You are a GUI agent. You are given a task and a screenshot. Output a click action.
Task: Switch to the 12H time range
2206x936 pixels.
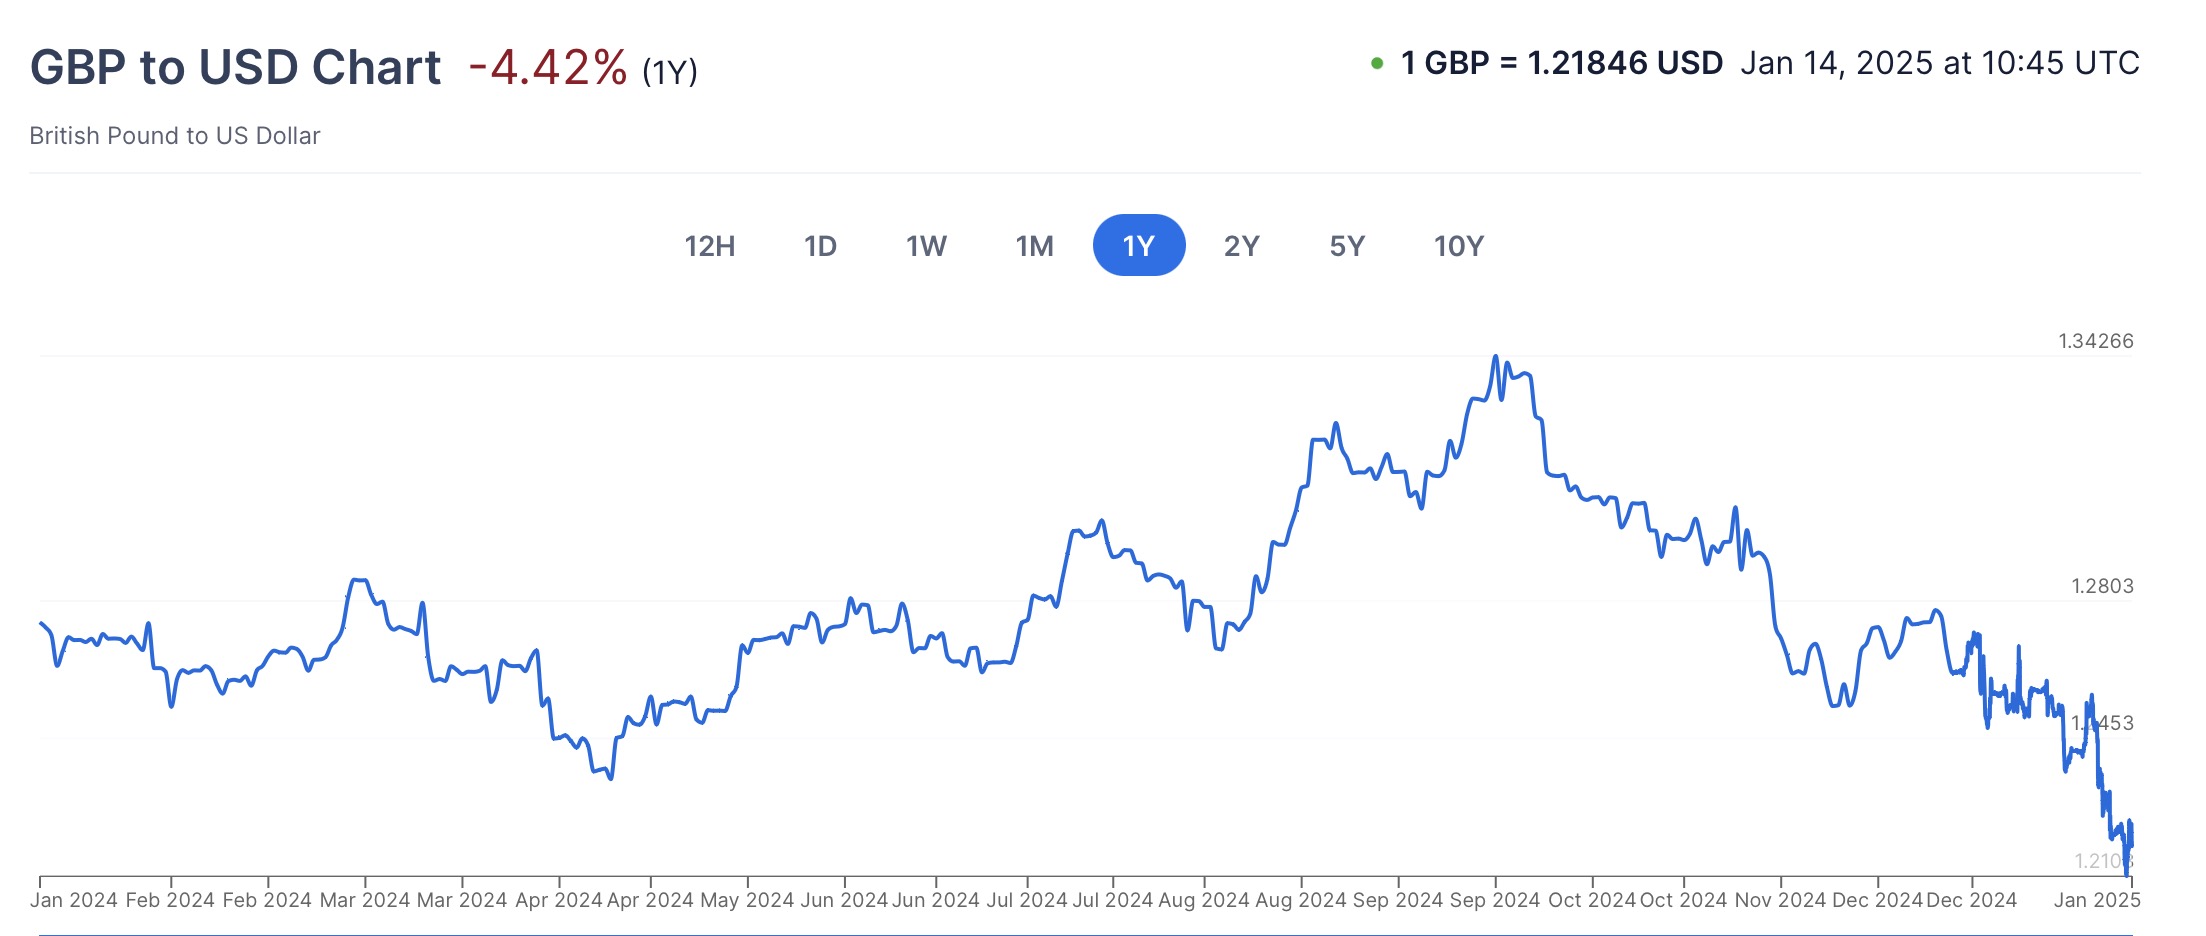[x=710, y=246]
